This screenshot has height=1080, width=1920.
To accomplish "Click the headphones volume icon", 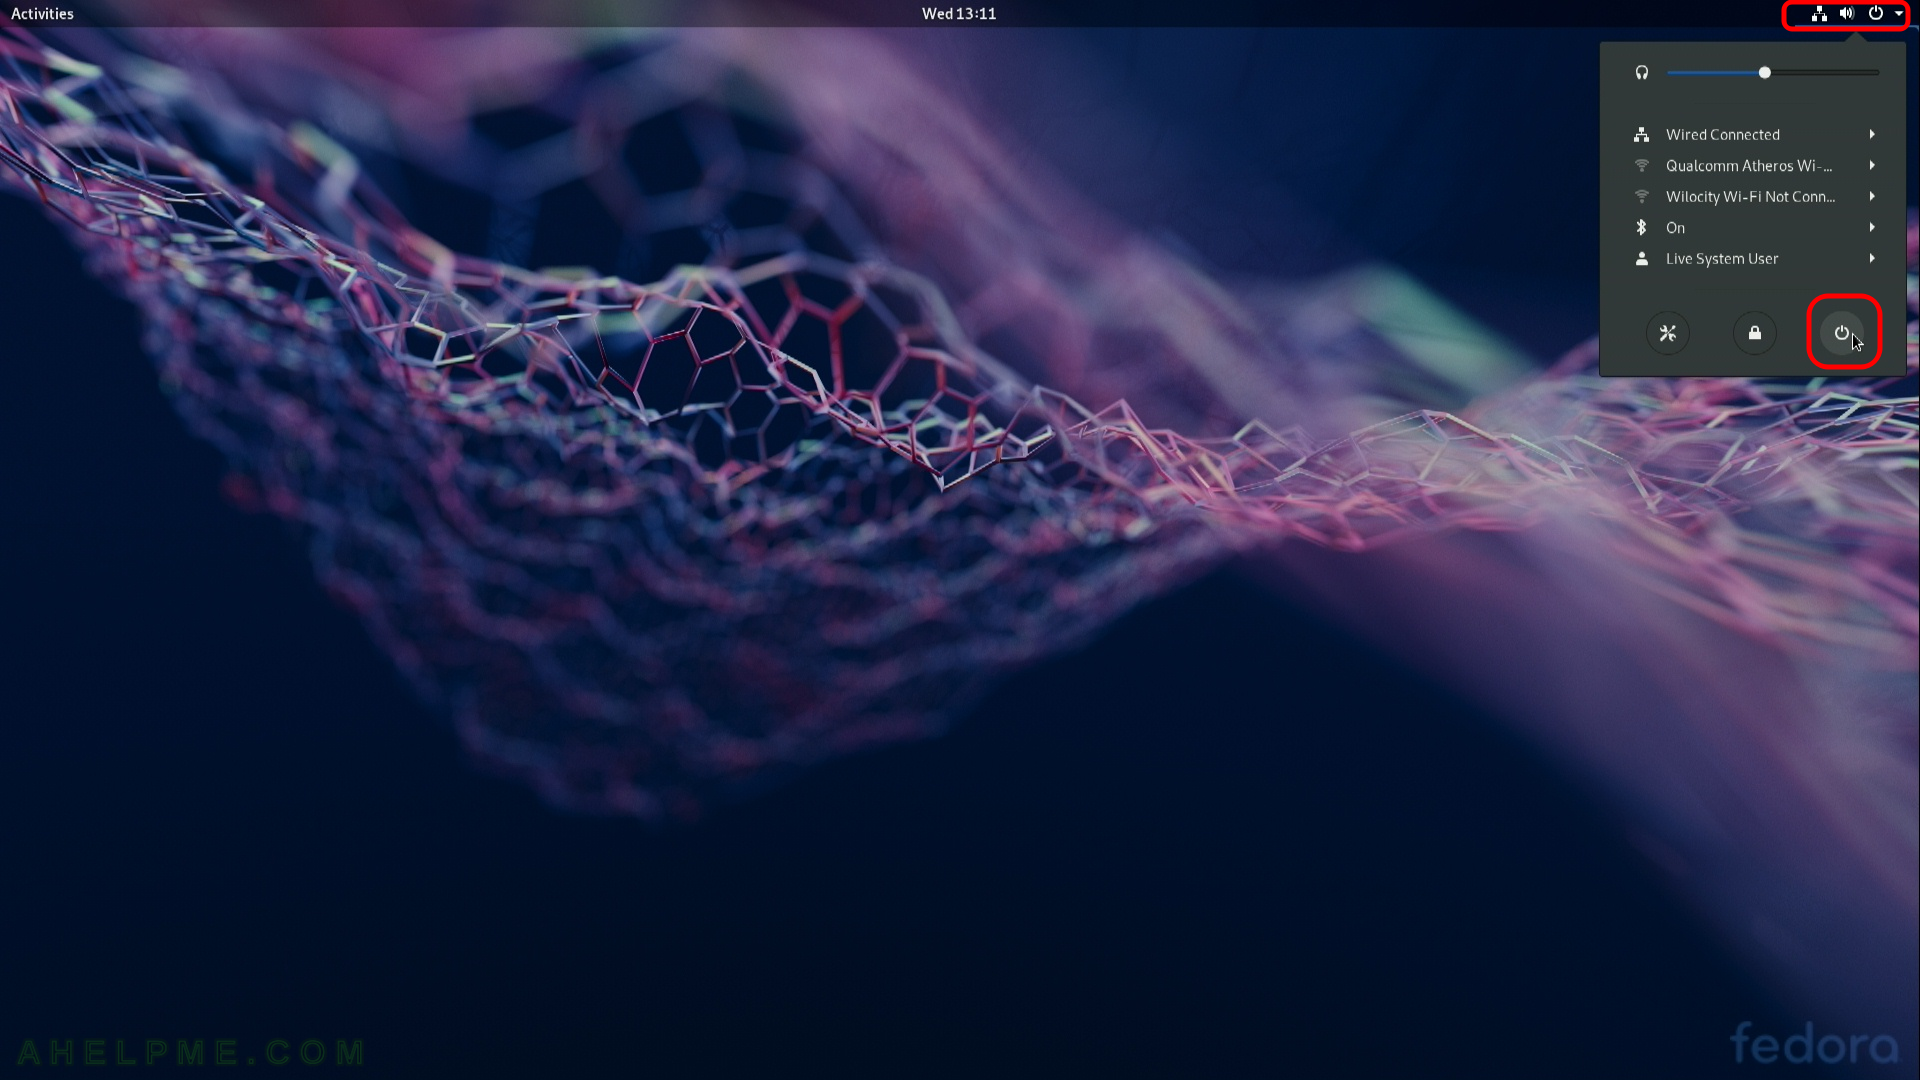I will tap(1641, 73).
